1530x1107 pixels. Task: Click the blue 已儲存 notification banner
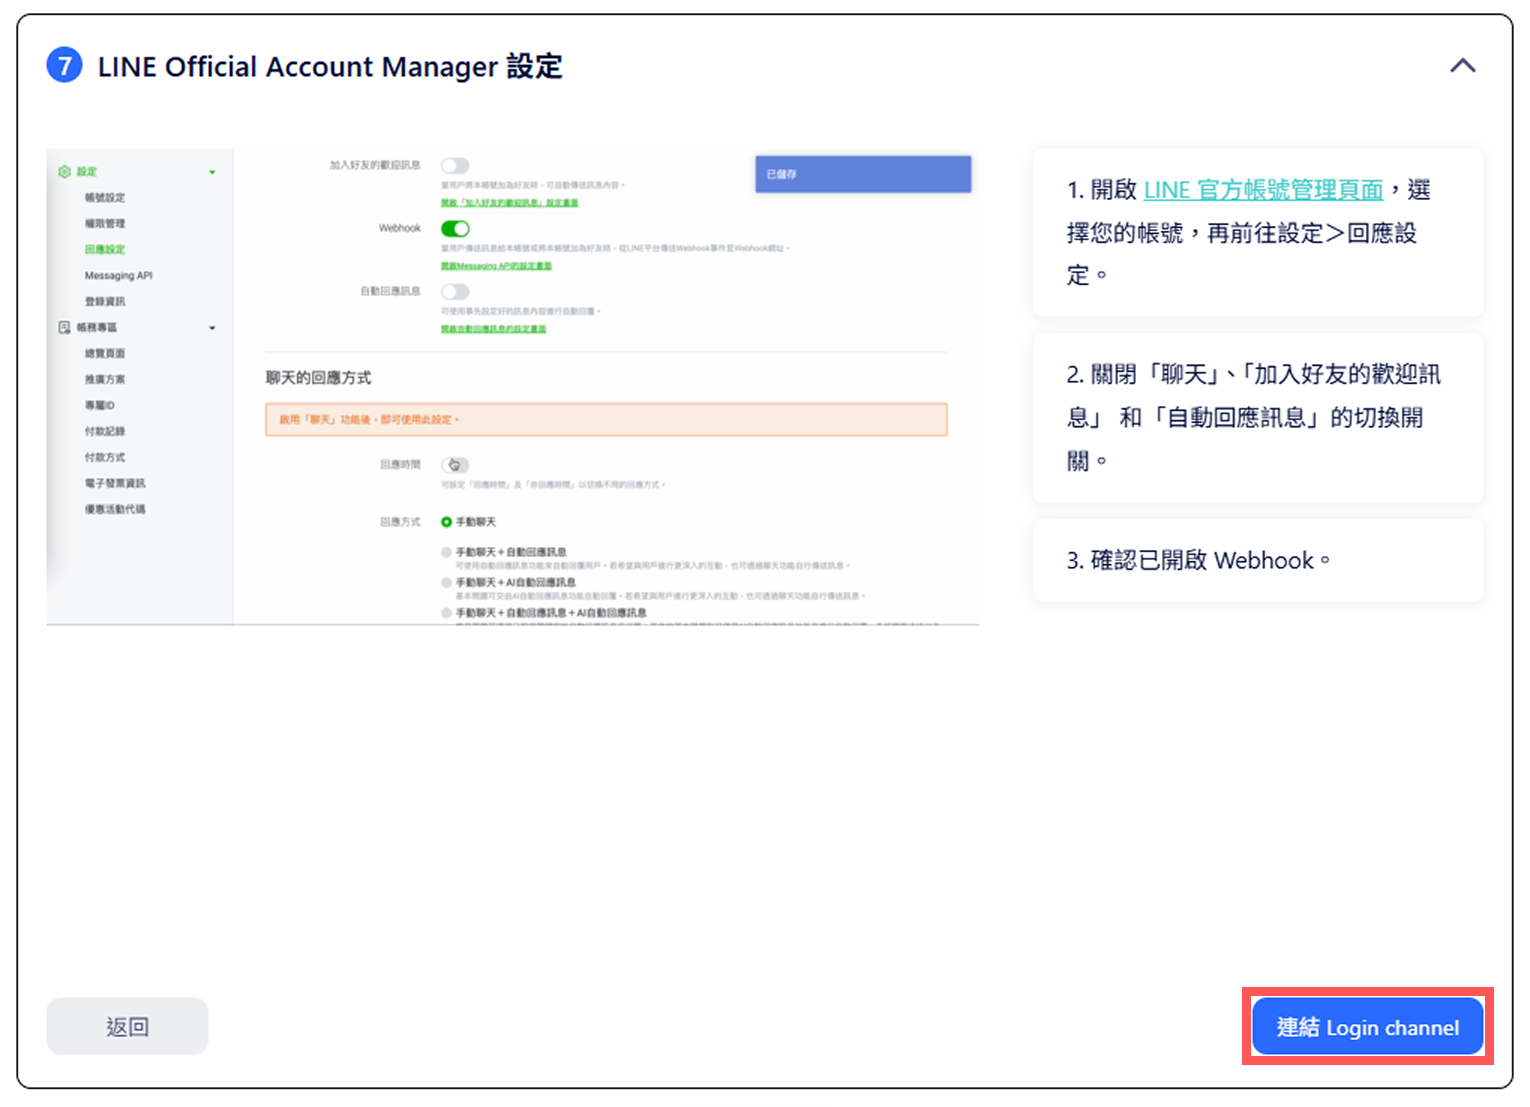click(863, 174)
